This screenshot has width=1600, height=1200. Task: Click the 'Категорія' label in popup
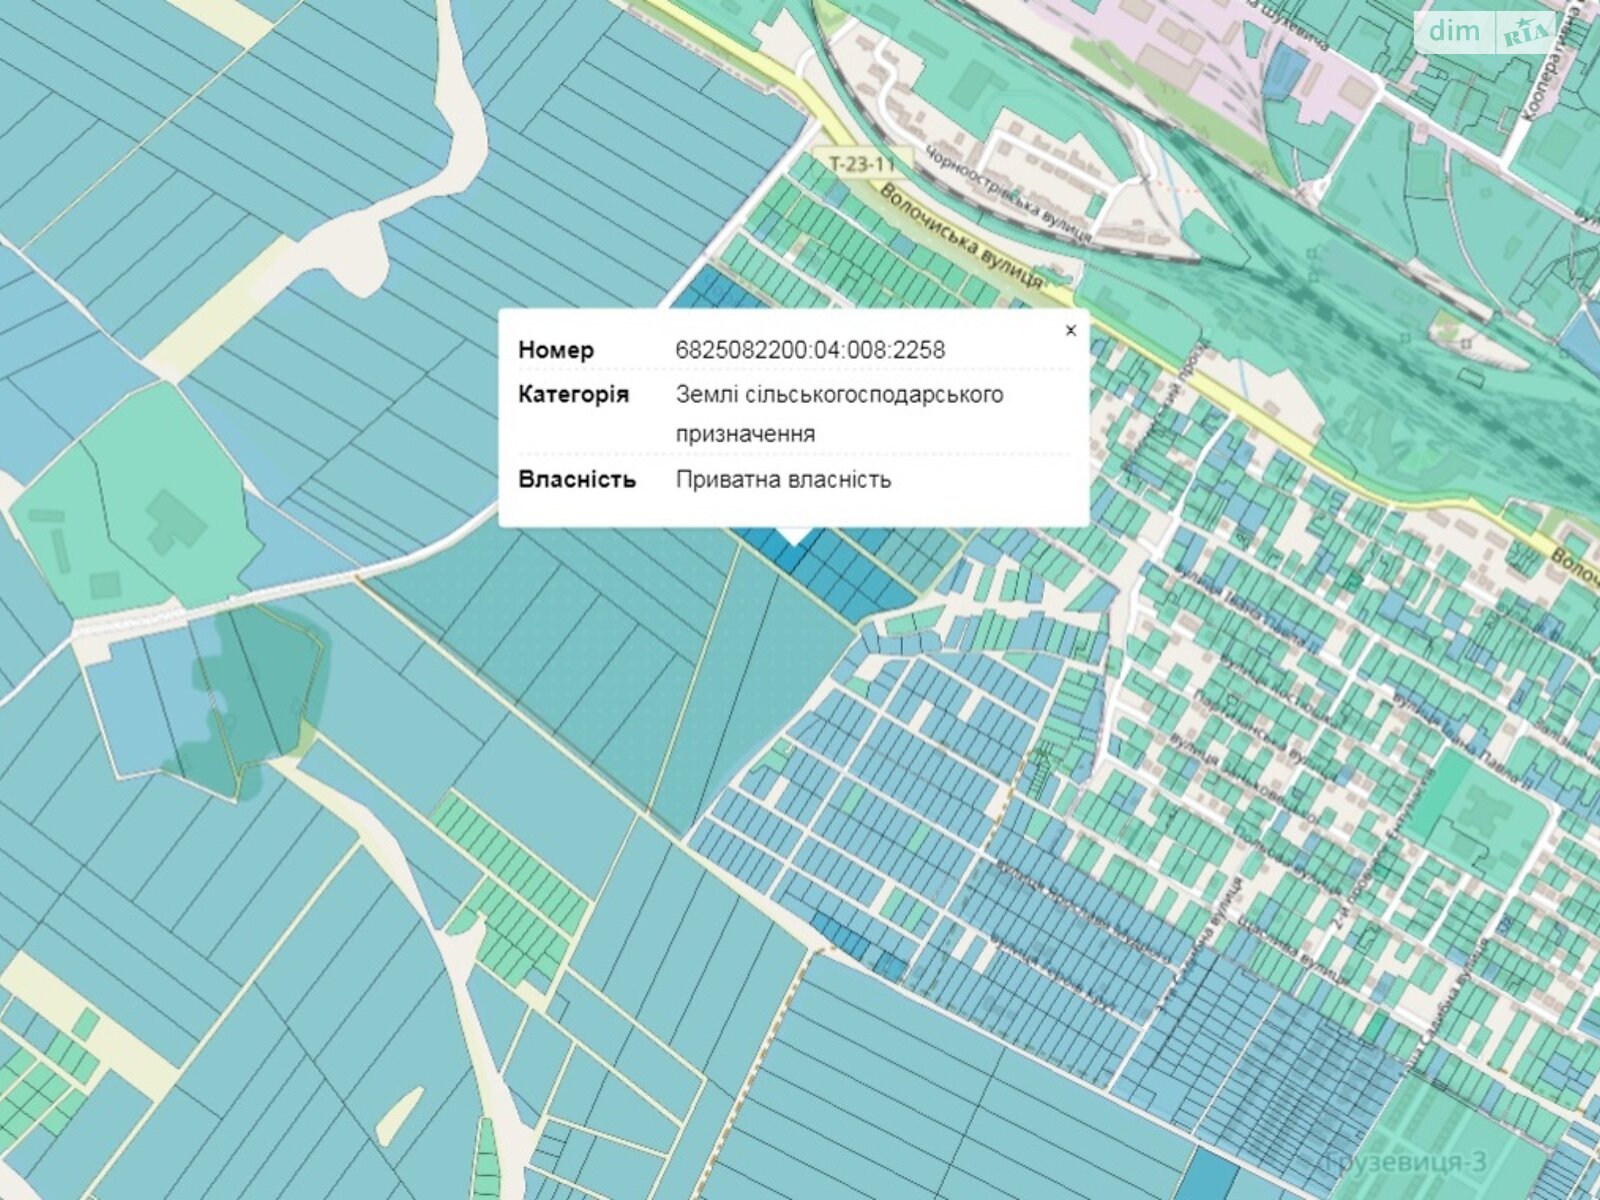pos(574,394)
